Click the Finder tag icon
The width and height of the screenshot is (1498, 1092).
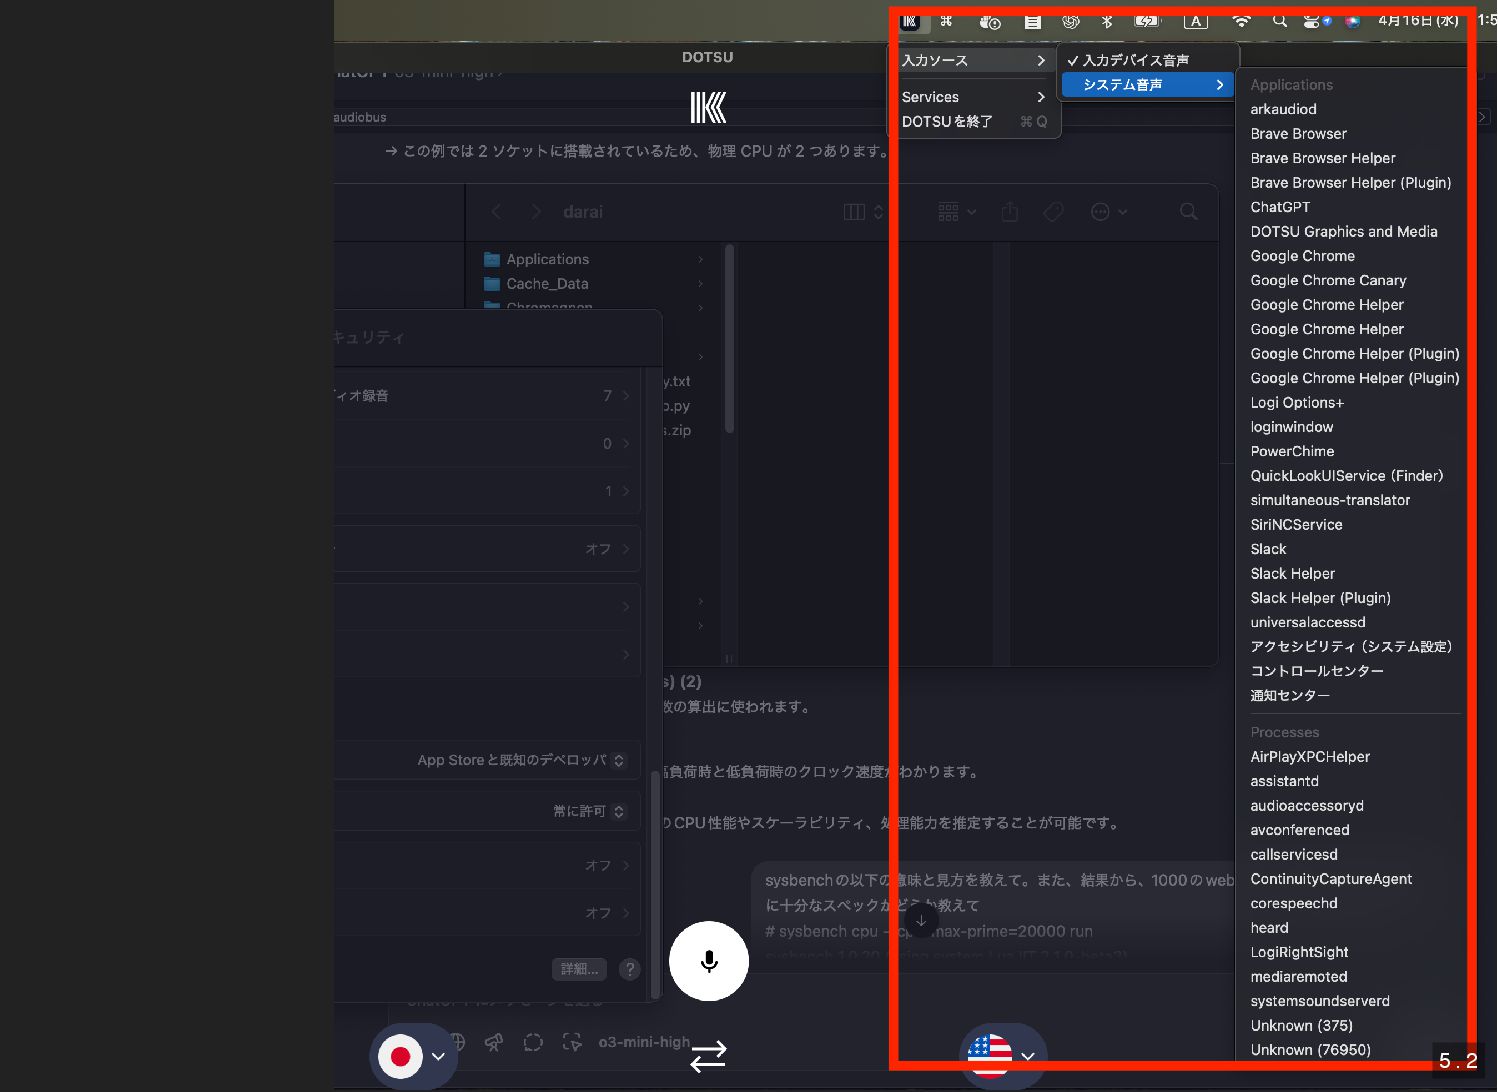coord(1053,212)
